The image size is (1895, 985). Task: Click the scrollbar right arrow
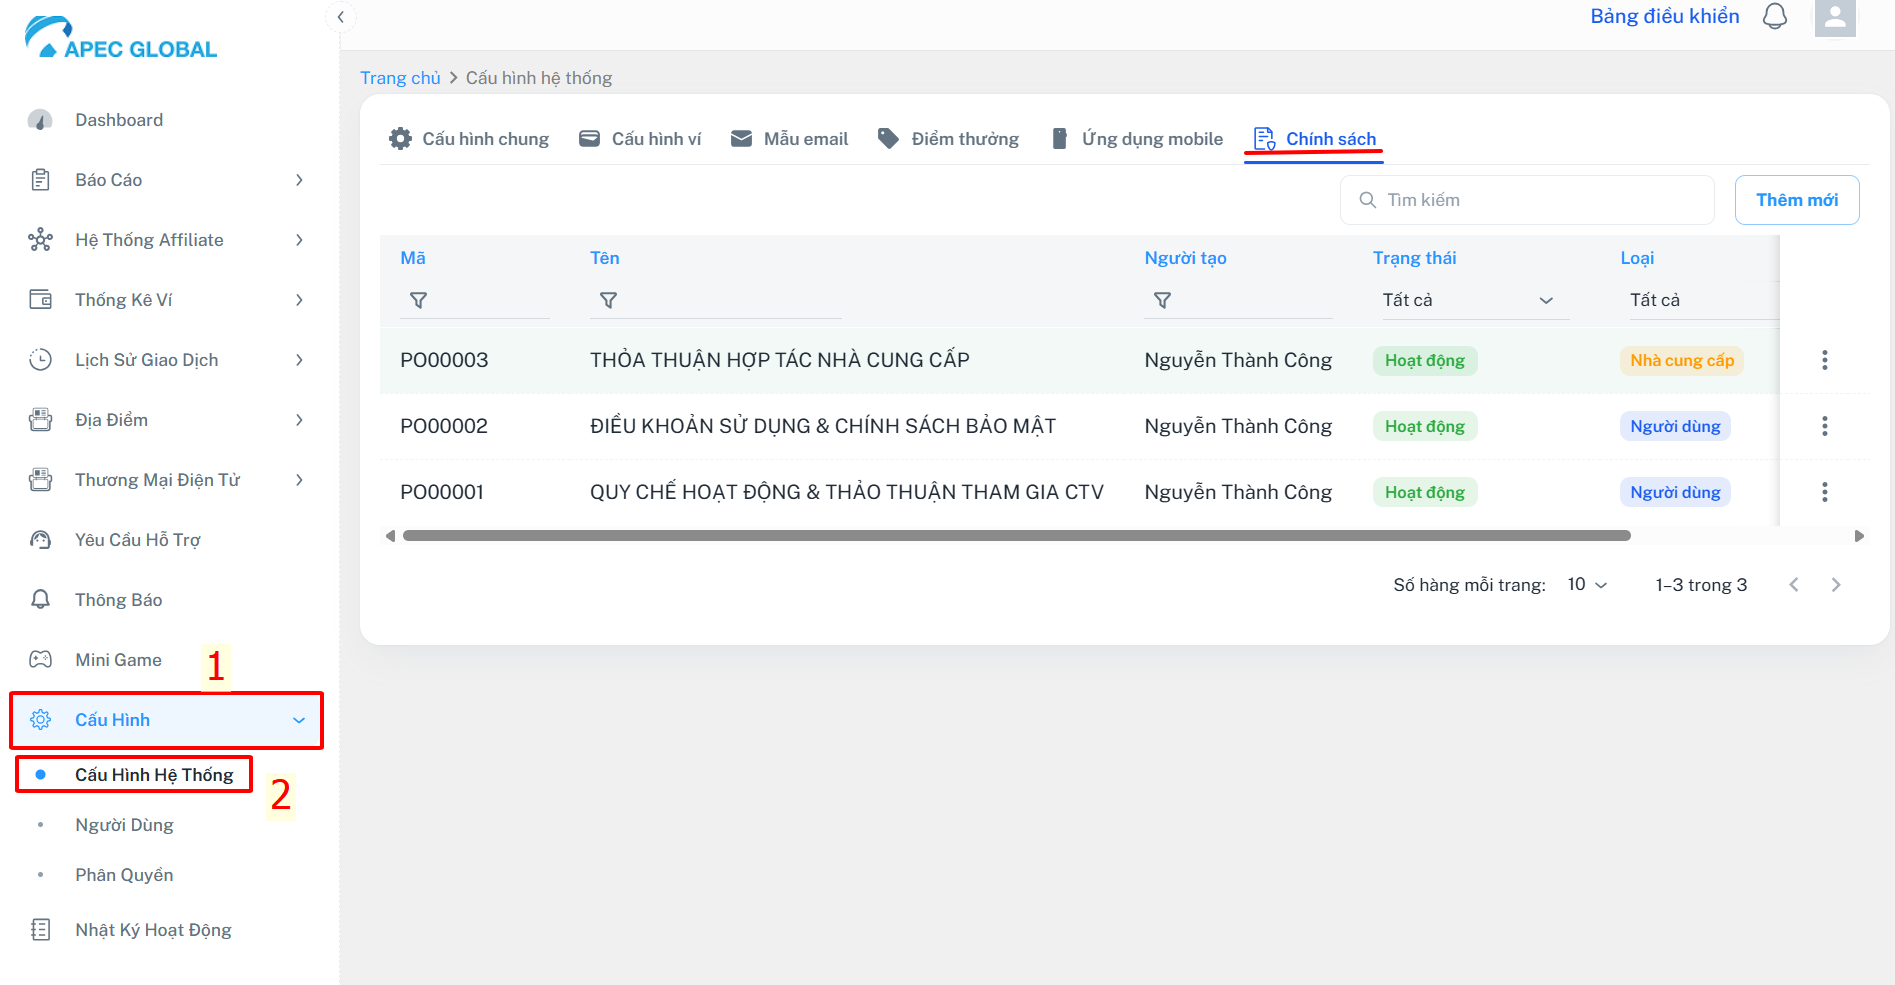1859,536
